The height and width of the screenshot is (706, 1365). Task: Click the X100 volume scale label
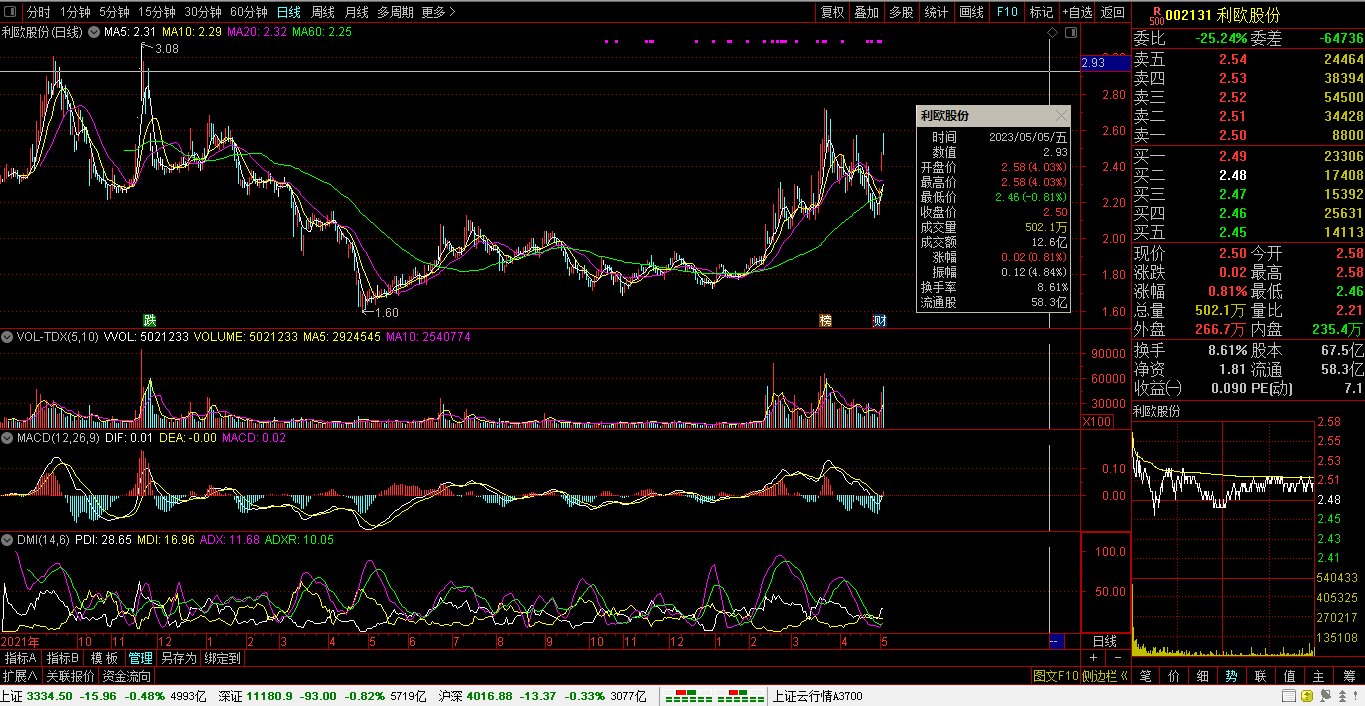point(1096,421)
